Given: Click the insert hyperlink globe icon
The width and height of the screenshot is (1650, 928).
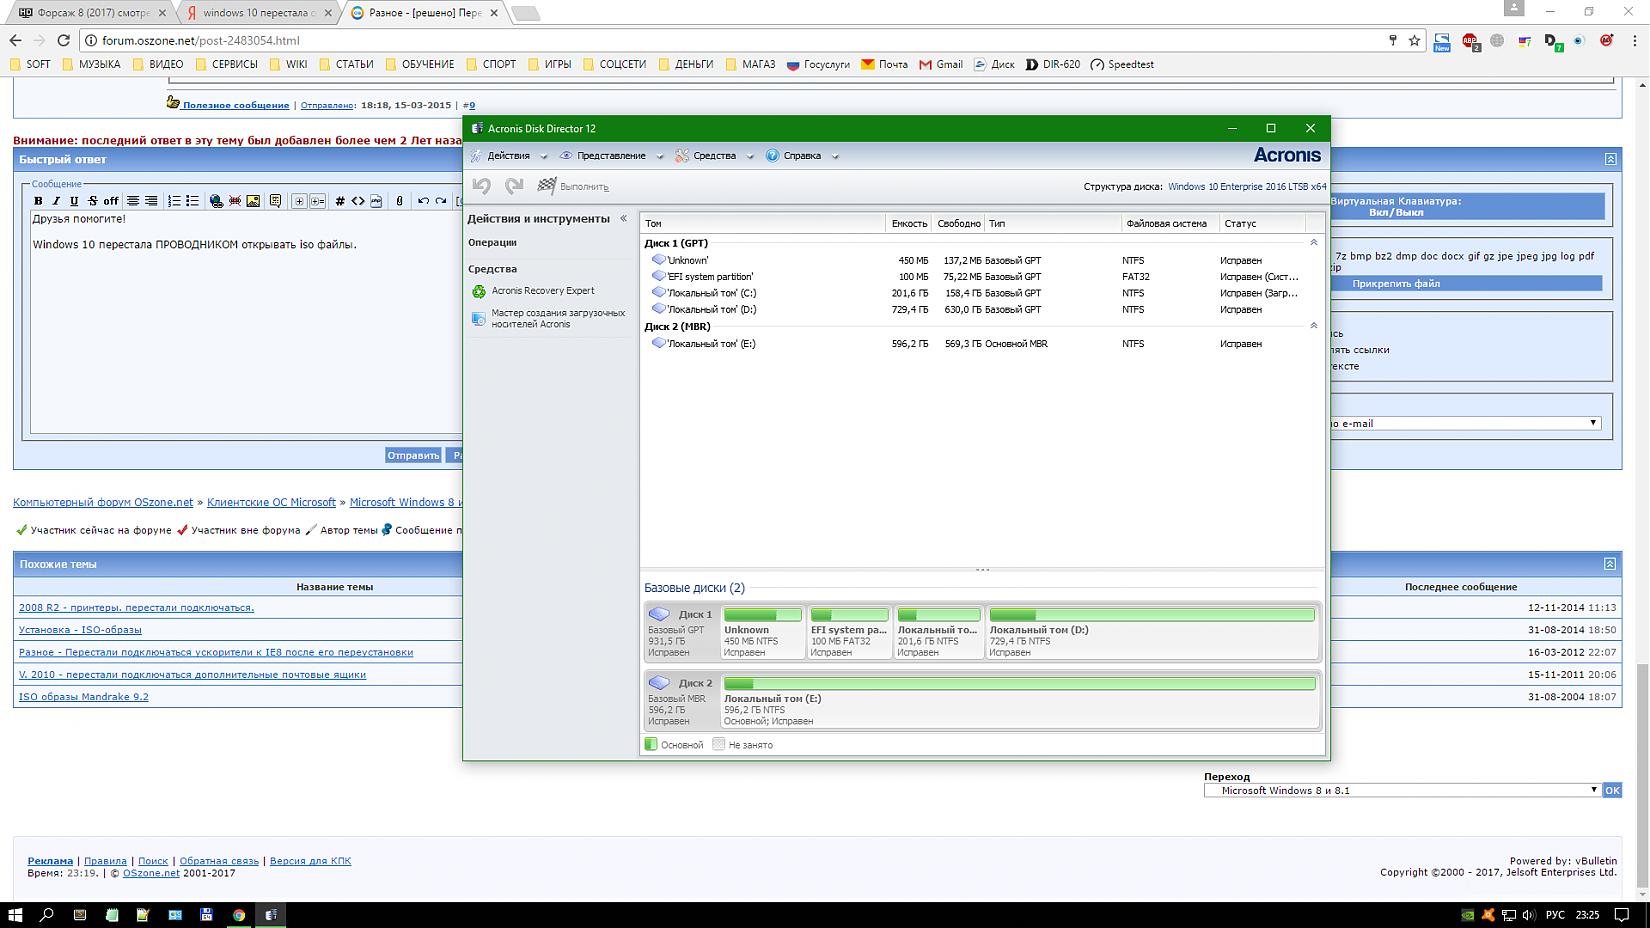Looking at the screenshot, I should coord(216,201).
